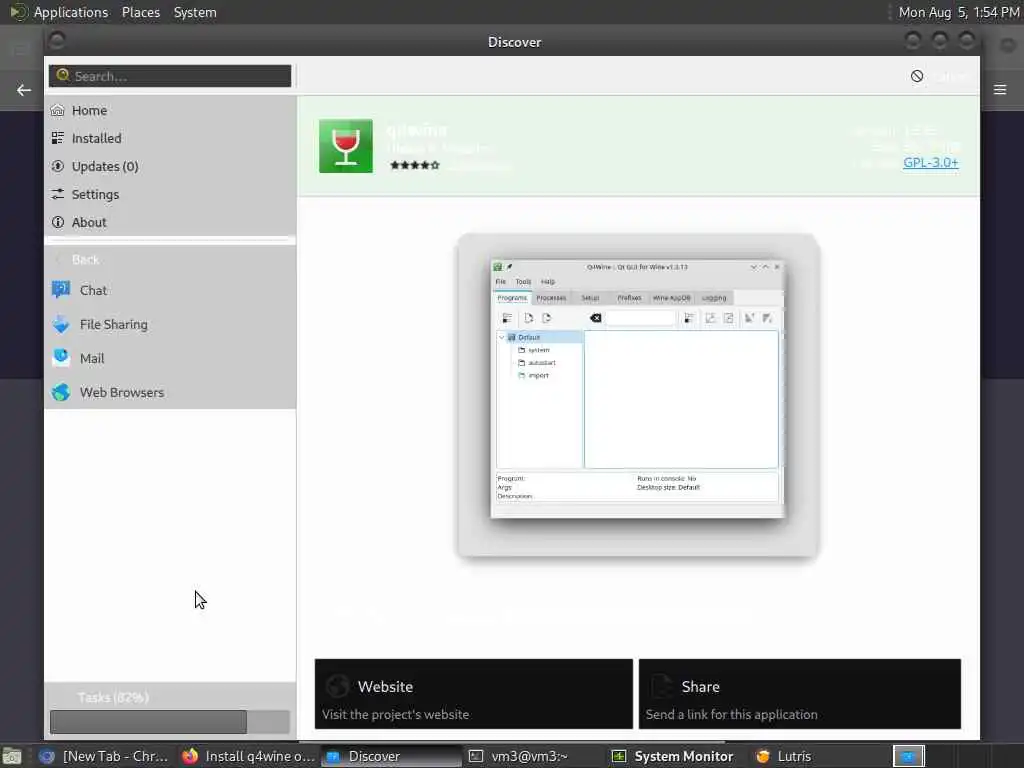The height and width of the screenshot is (768, 1024).
Task: Select the Discover taskbar entry
Action: (x=391, y=756)
